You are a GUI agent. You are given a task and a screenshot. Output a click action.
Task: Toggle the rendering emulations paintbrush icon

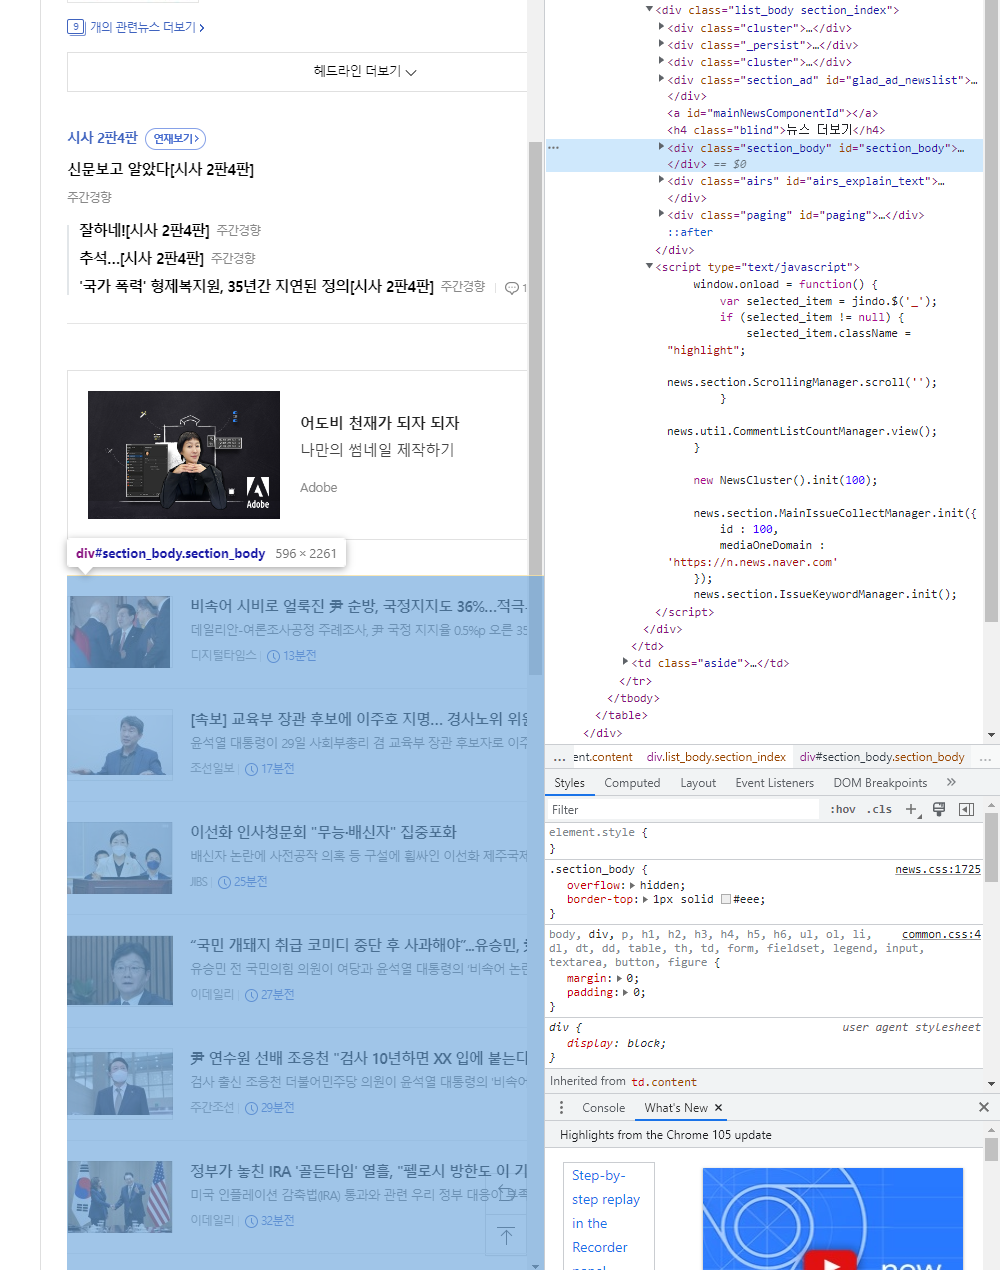click(939, 810)
